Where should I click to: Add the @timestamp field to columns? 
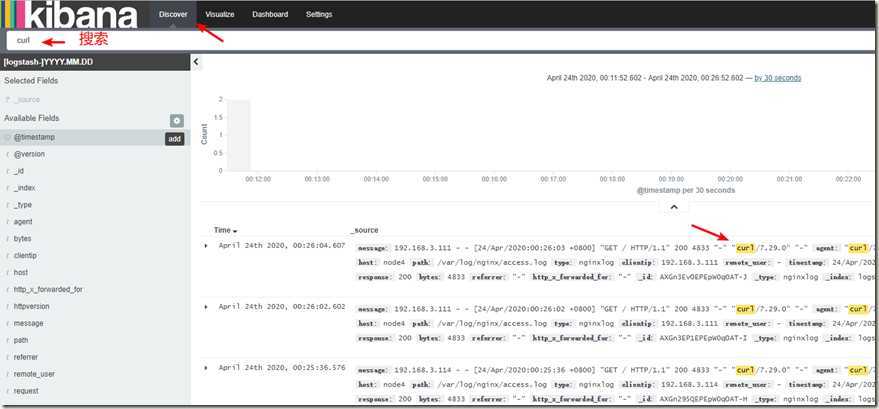point(175,138)
